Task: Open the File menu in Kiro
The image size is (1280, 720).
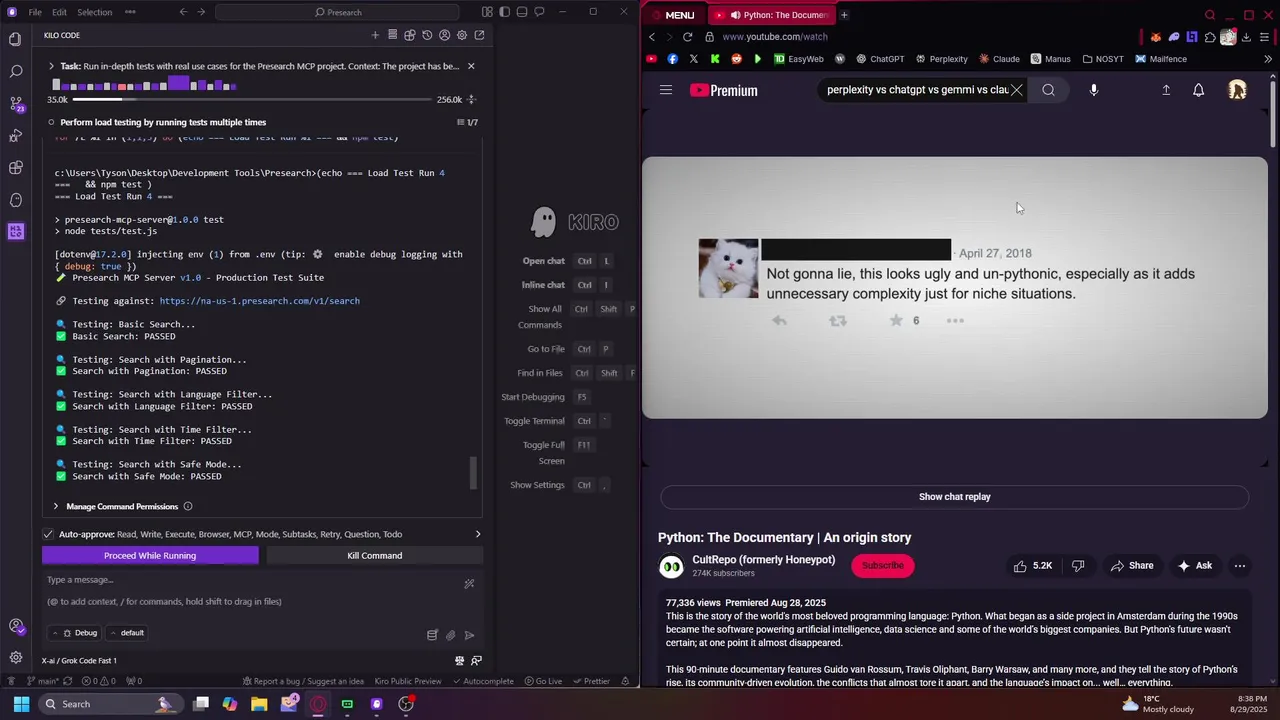Action: point(35,12)
